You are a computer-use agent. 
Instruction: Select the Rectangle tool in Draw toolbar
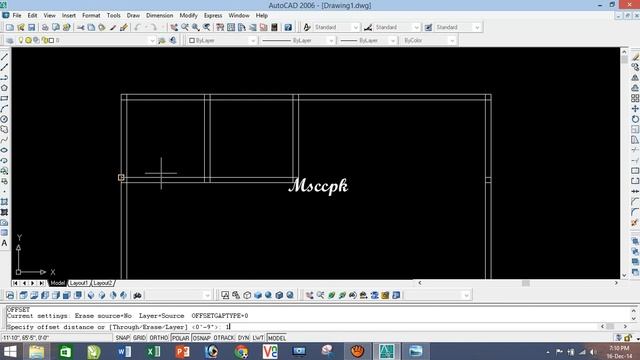coord(4,98)
